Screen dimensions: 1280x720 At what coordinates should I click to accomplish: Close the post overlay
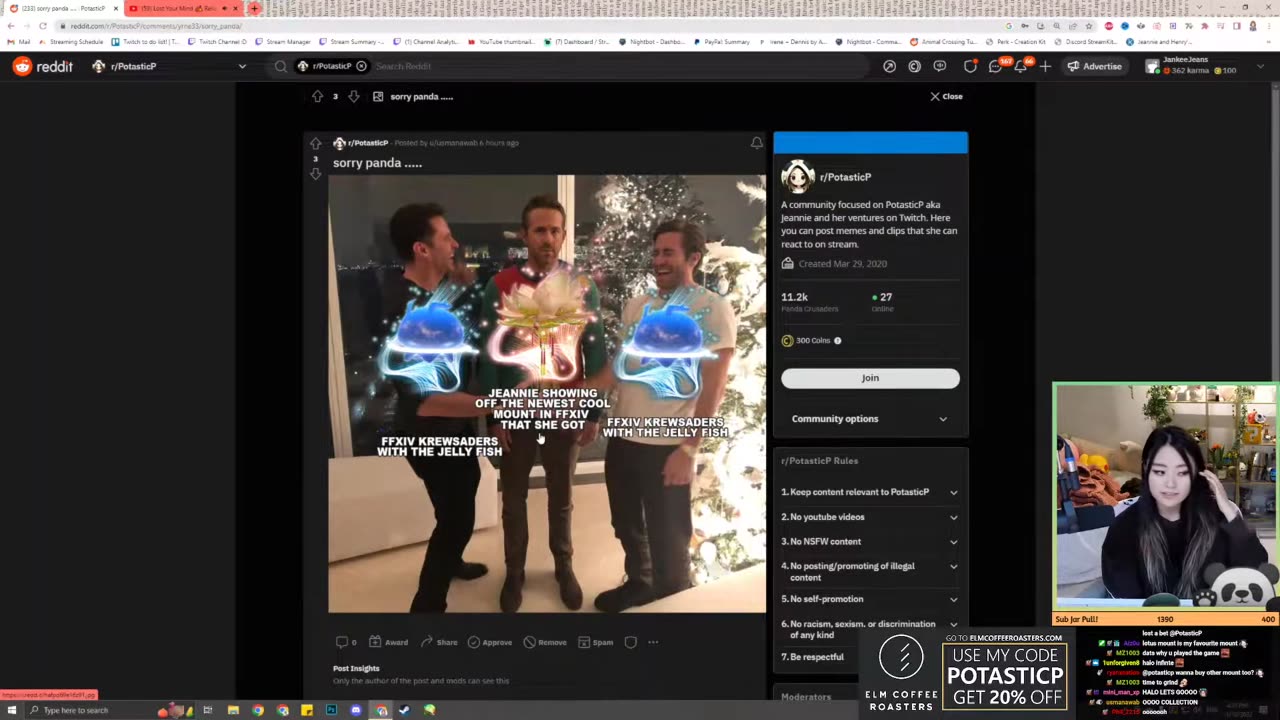coord(946,96)
